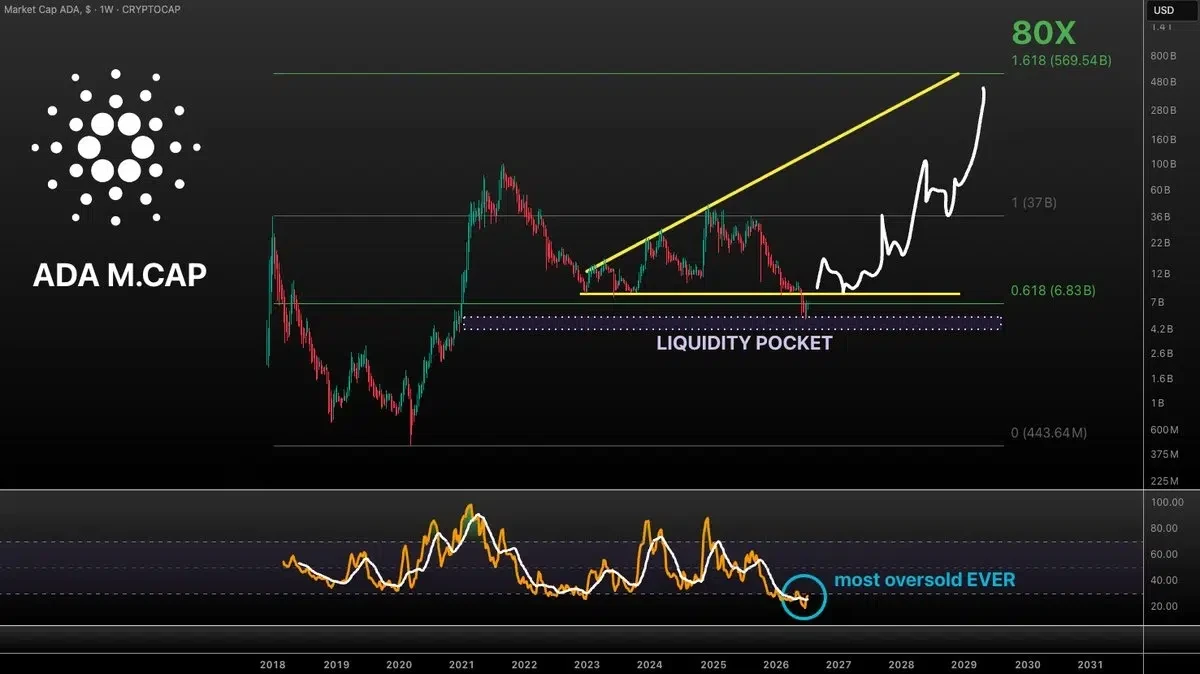Select the 'most oversold EVER' annotation text

[925, 579]
